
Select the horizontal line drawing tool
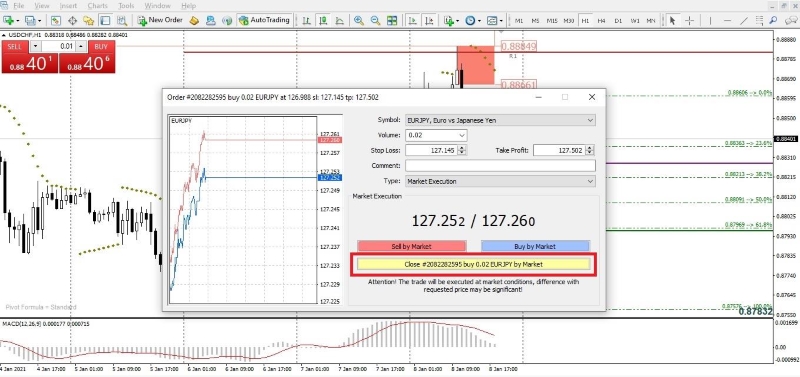(x=727, y=20)
